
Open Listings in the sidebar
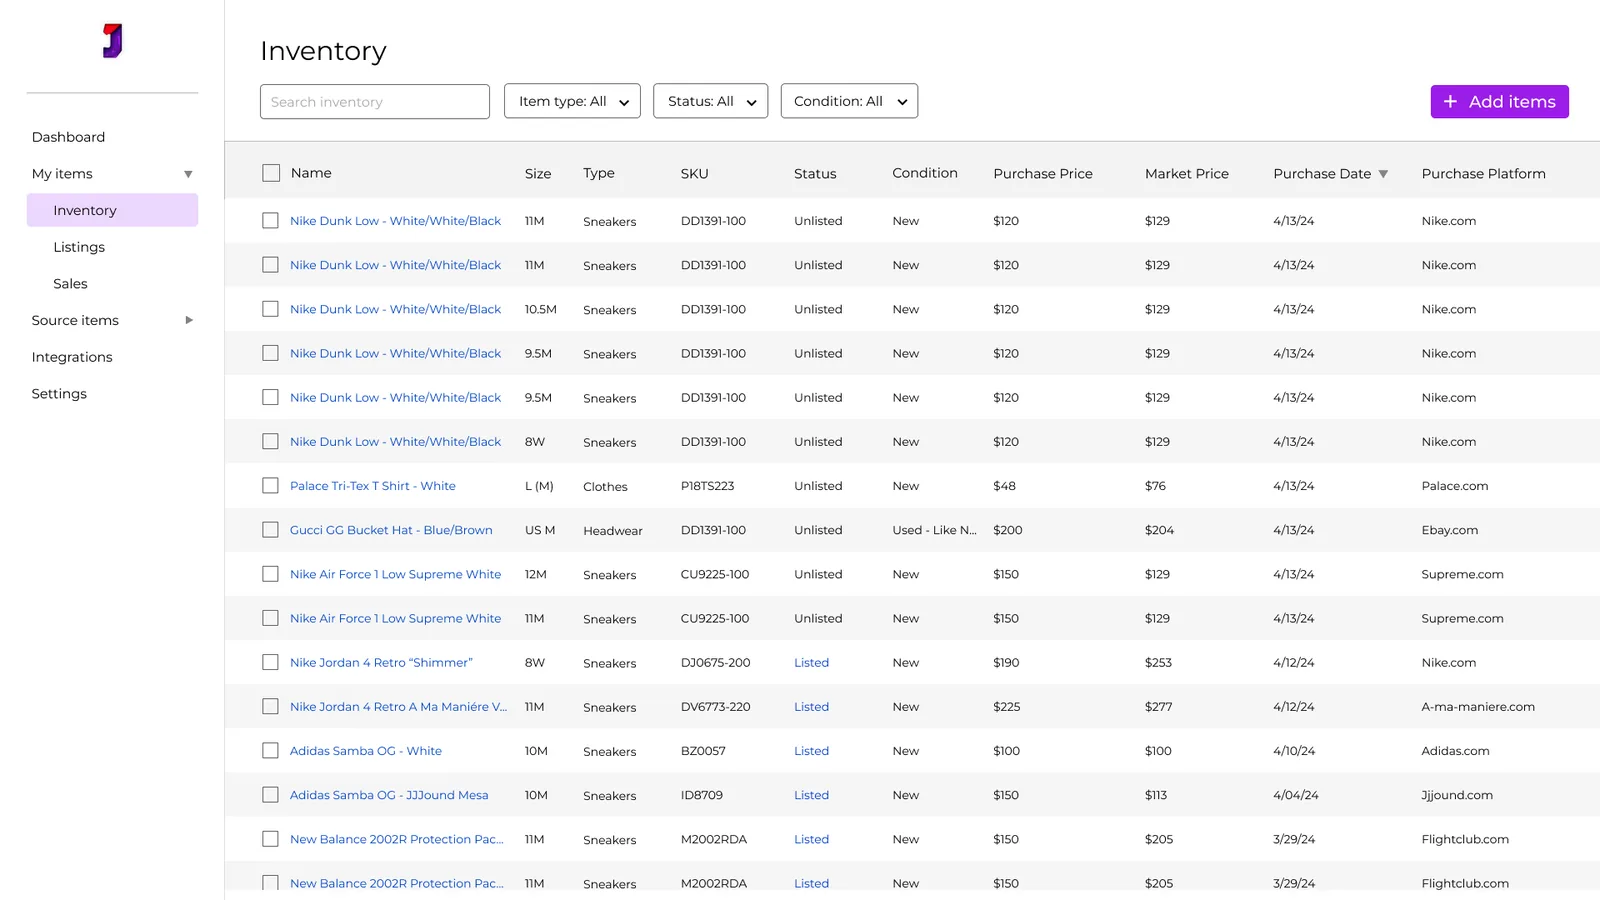tap(79, 247)
